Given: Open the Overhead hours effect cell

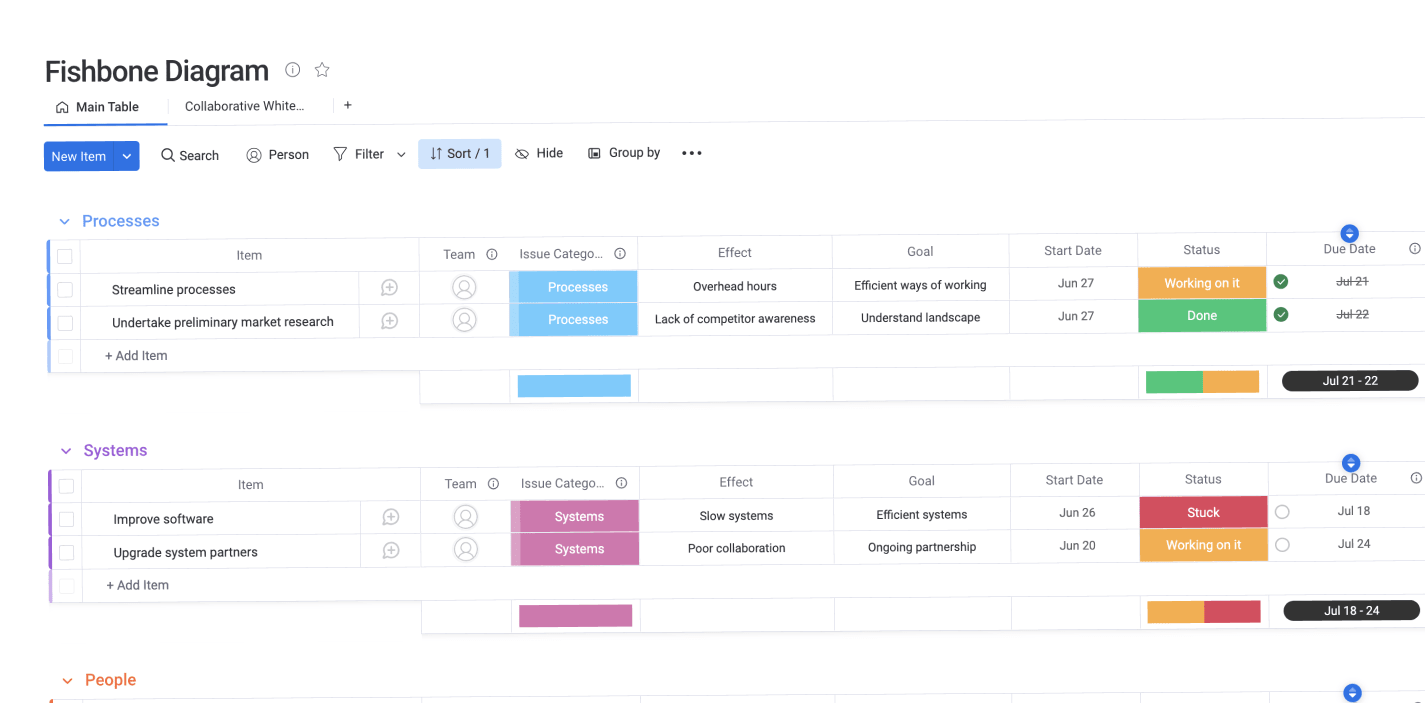Looking at the screenshot, I should [x=735, y=286].
